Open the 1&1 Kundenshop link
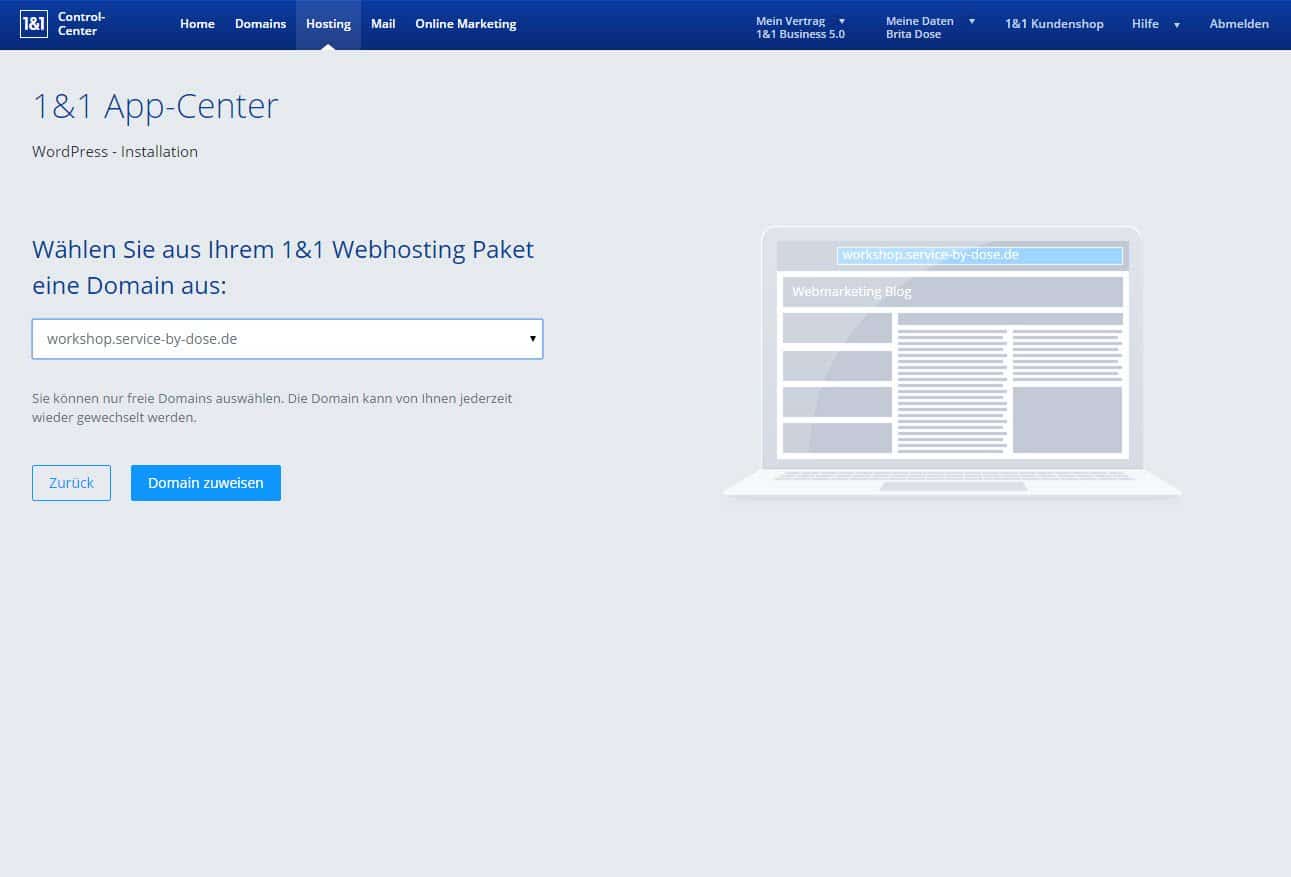1291x877 pixels. pos(1054,24)
